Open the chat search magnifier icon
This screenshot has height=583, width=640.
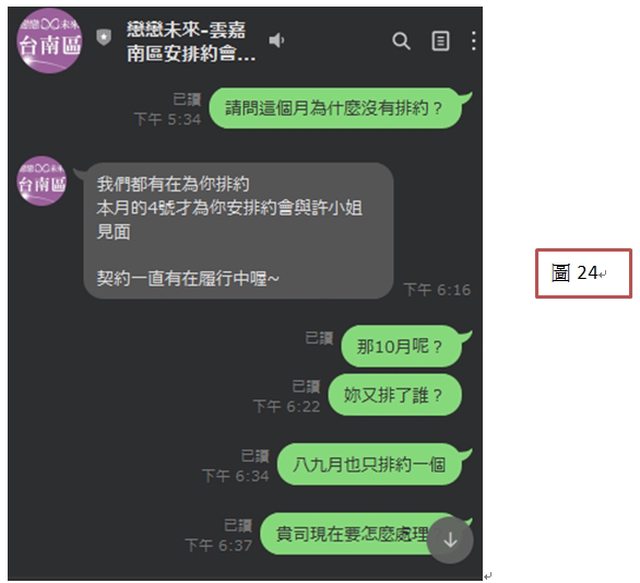401,41
